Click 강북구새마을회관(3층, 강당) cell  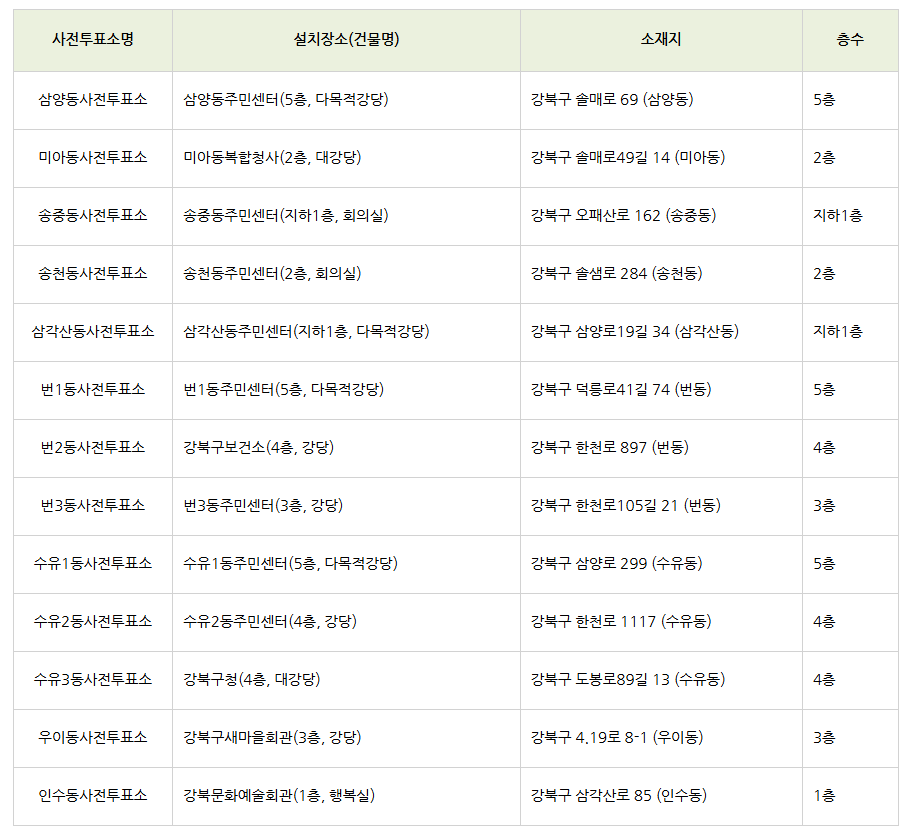click(272, 737)
